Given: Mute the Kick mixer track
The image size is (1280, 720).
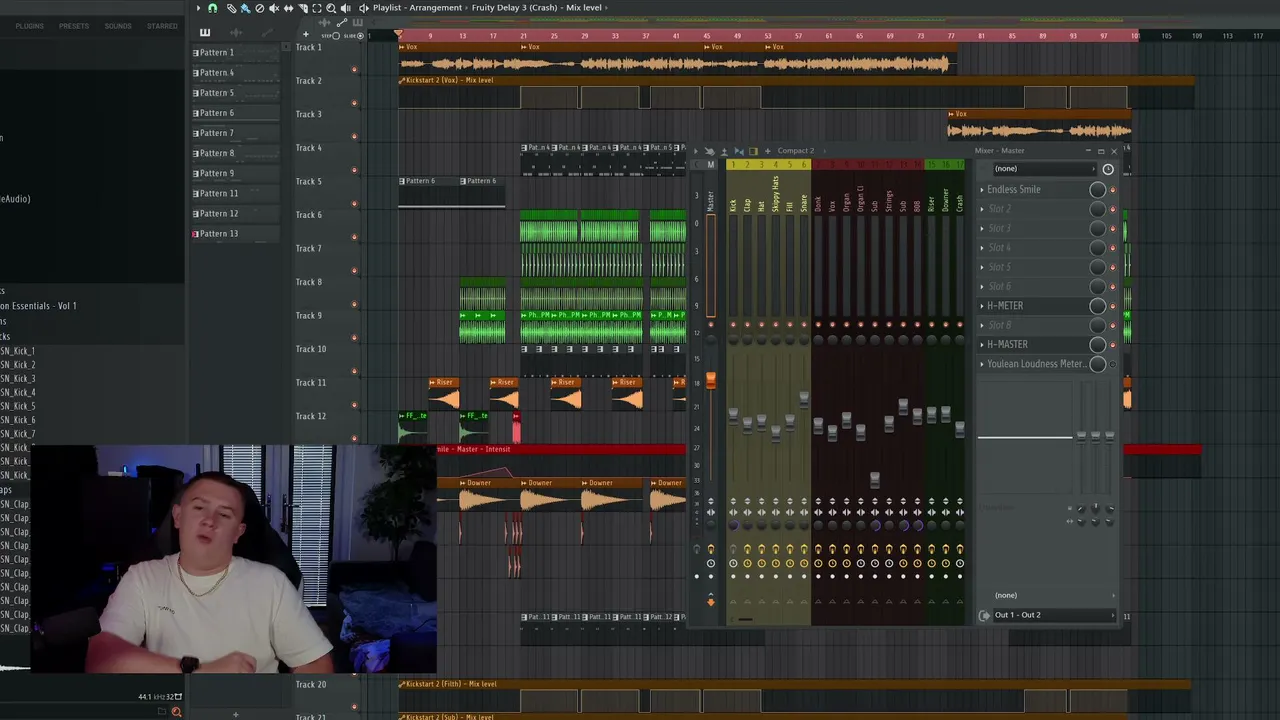Looking at the screenshot, I should (x=733, y=325).
